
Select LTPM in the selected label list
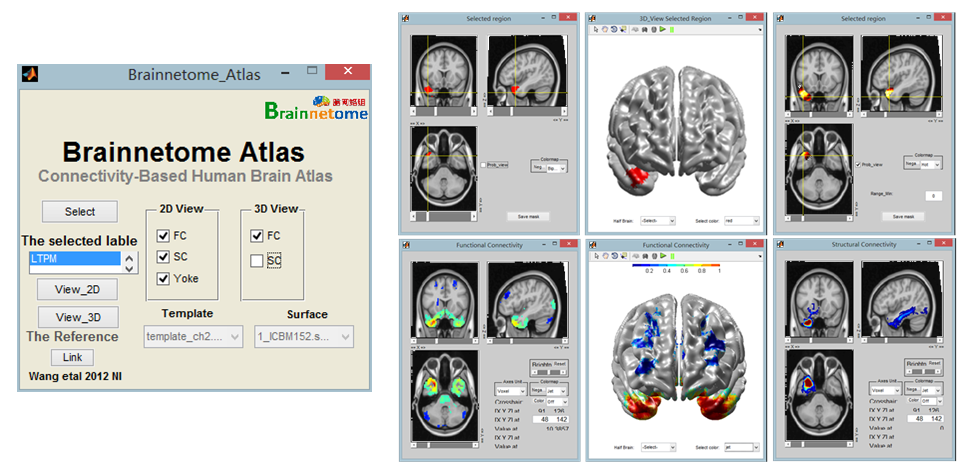coord(75,258)
